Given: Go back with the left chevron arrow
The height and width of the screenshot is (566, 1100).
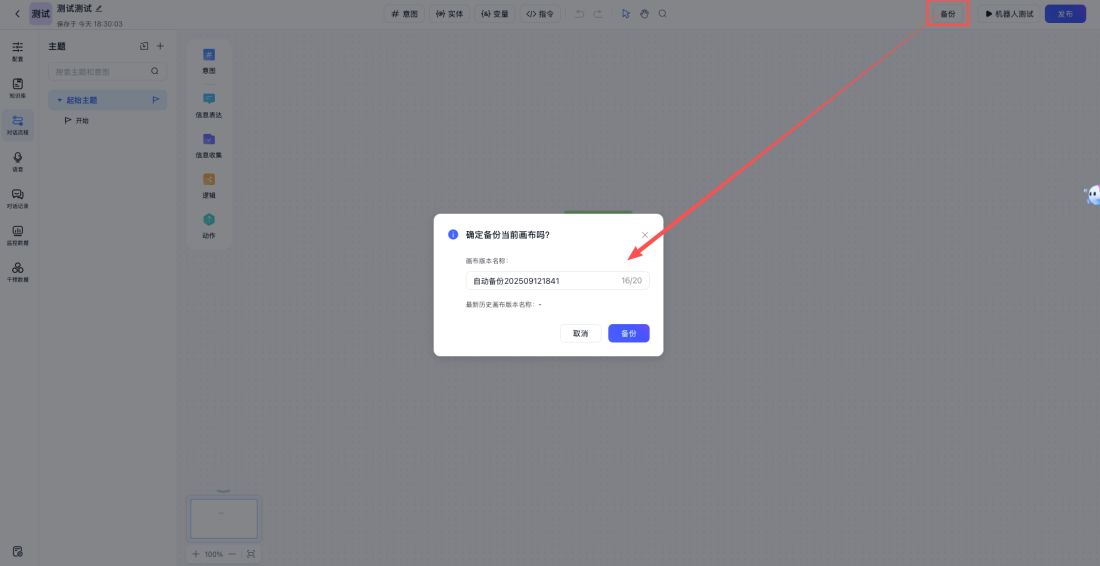Looking at the screenshot, I should (x=18, y=14).
